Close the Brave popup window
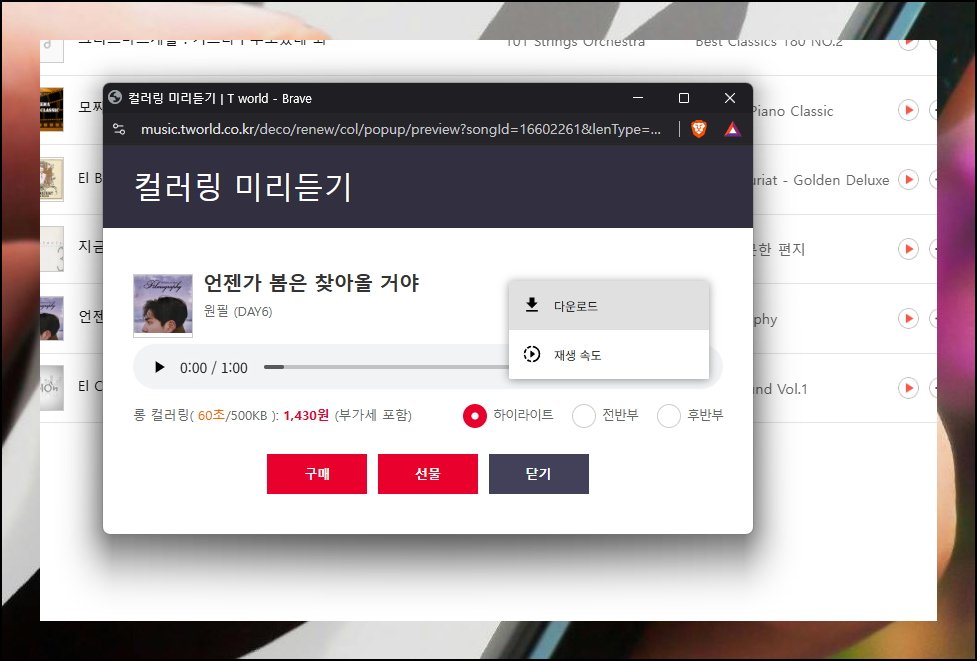 tap(730, 98)
